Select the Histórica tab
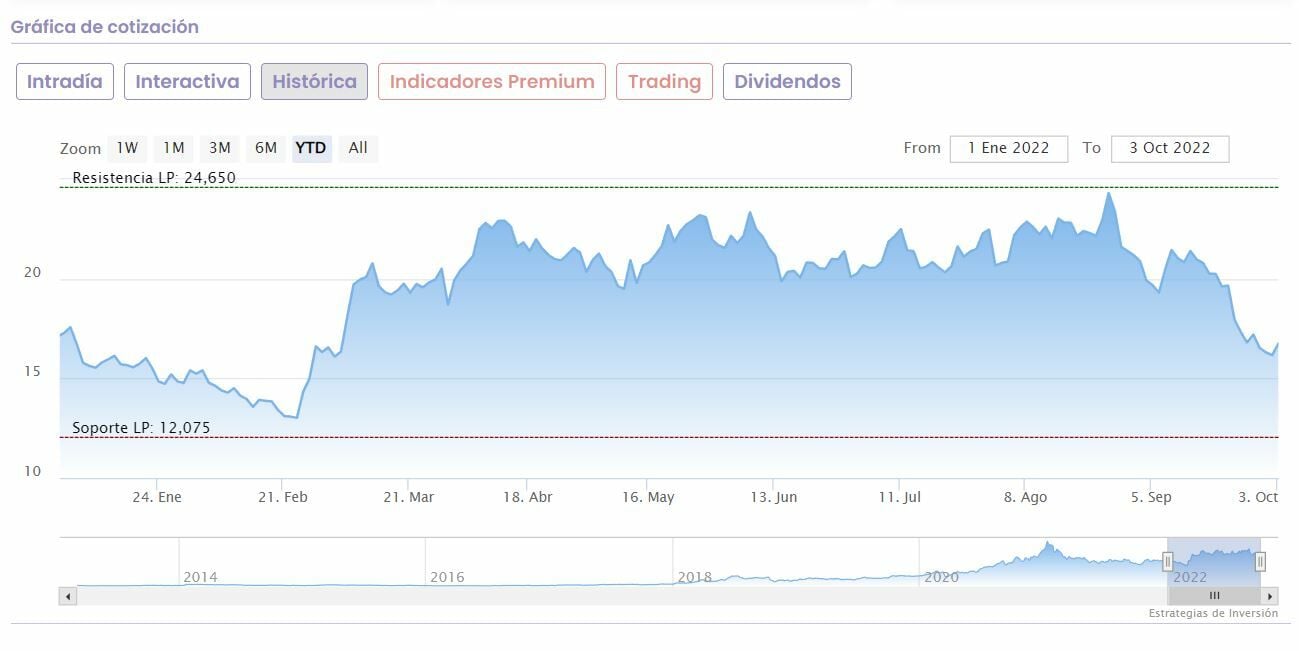This screenshot has width=1299, height=651. (314, 82)
